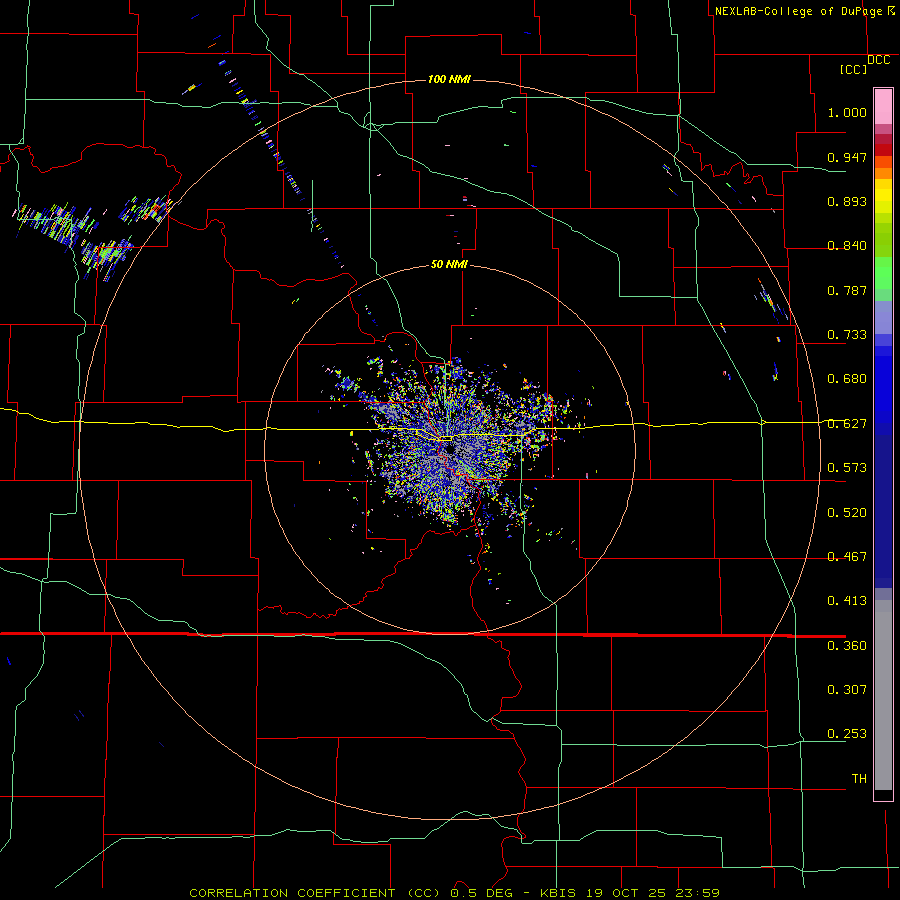Click the 0.360 color scale value
The image size is (900, 900).
[x=847, y=646]
